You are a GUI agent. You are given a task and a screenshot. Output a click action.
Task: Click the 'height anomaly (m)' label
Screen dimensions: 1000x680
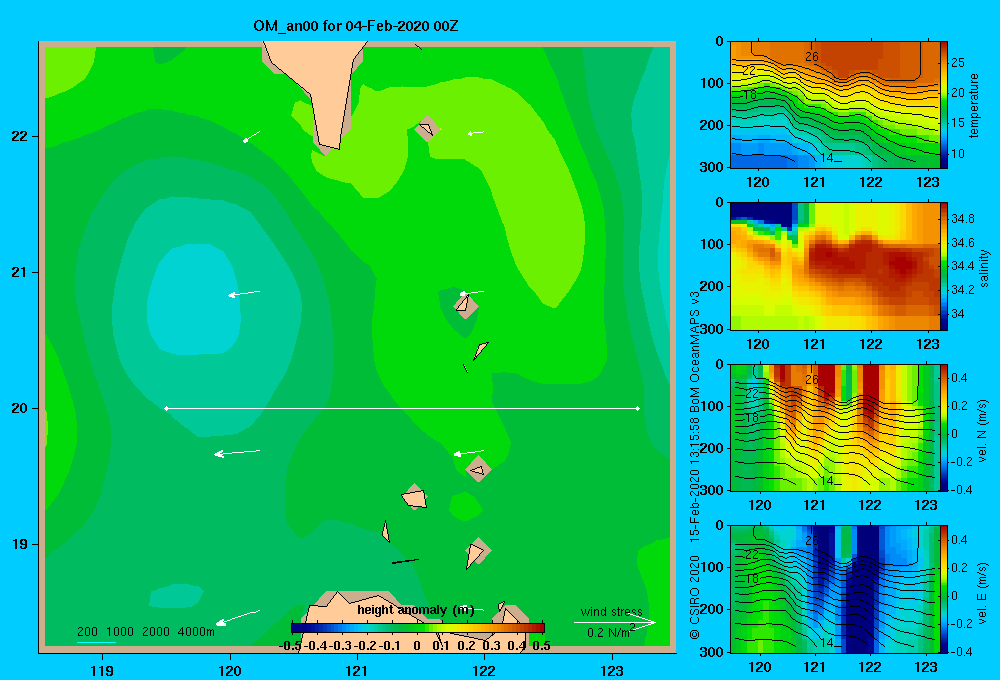click(x=415, y=610)
